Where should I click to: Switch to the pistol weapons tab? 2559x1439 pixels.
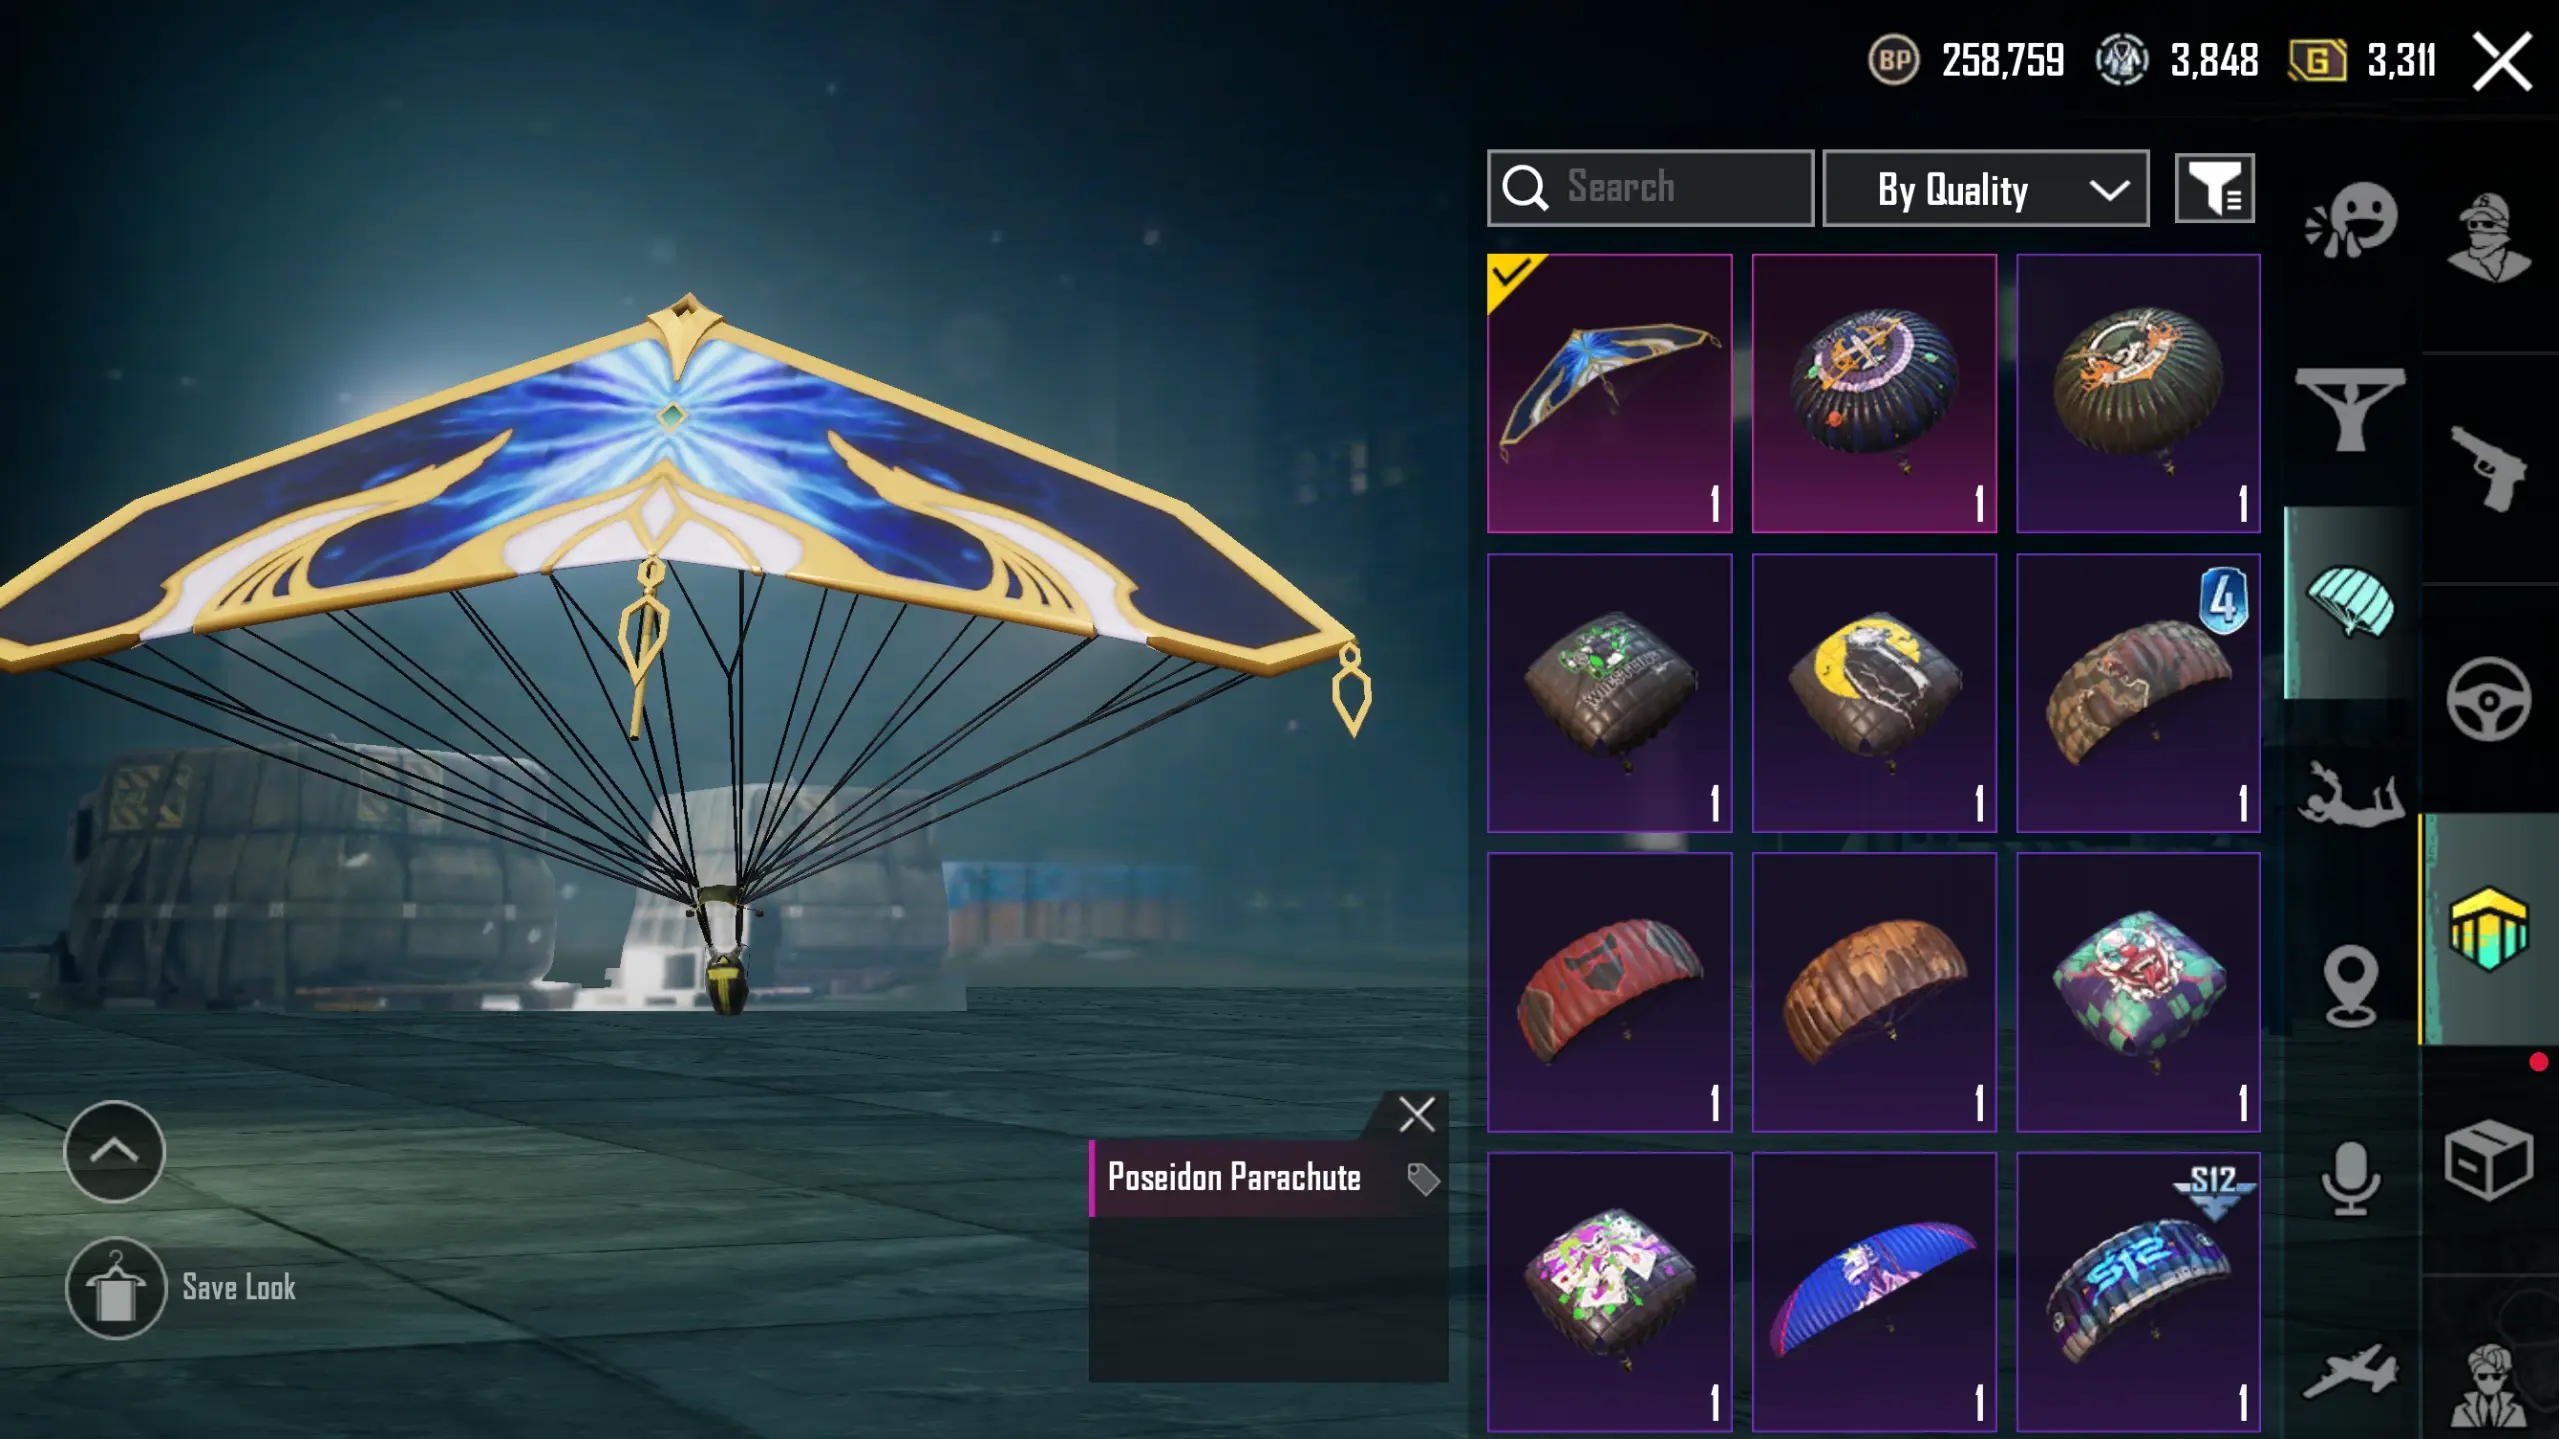[x=2489, y=467]
